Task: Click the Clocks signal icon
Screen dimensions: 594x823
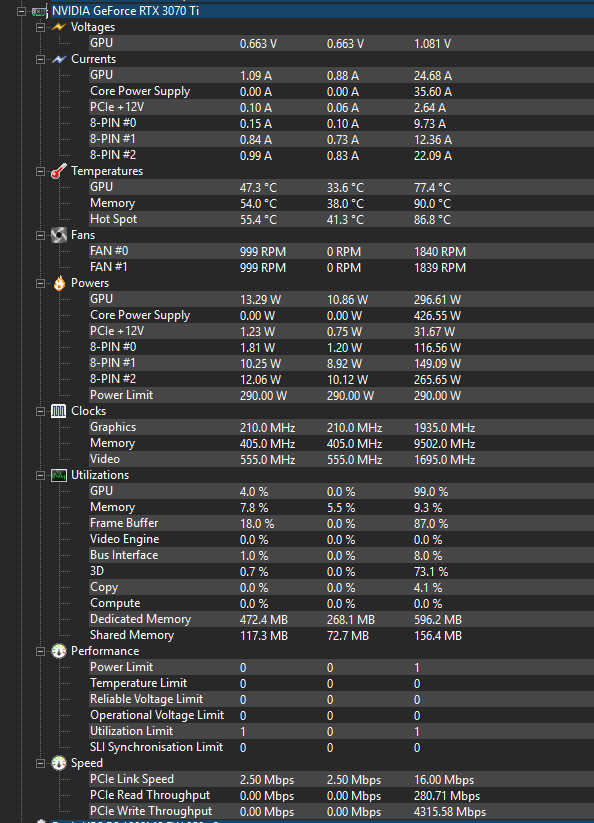Action: pyautogui.click(x=59, y=411)
